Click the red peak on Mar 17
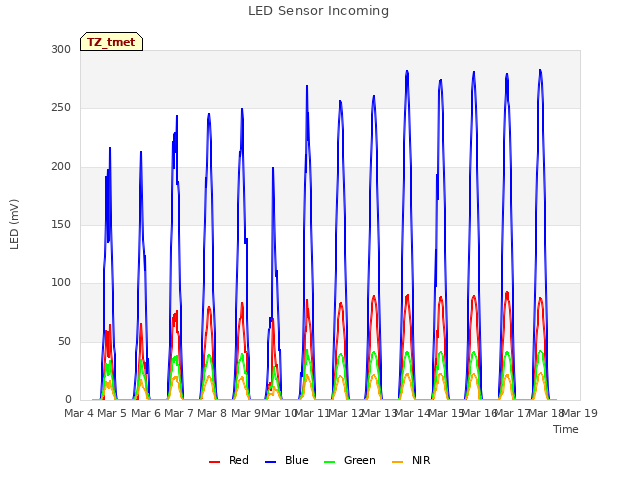Screen dimensions: 640x480 click(x=507, y=292)
